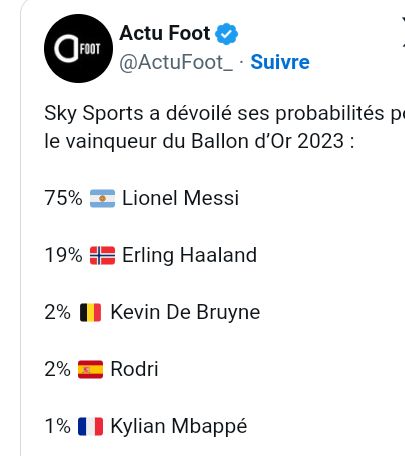Click the Norway flag emoji
The width and height of the screenshot is (405, 456).
(103, 255)
